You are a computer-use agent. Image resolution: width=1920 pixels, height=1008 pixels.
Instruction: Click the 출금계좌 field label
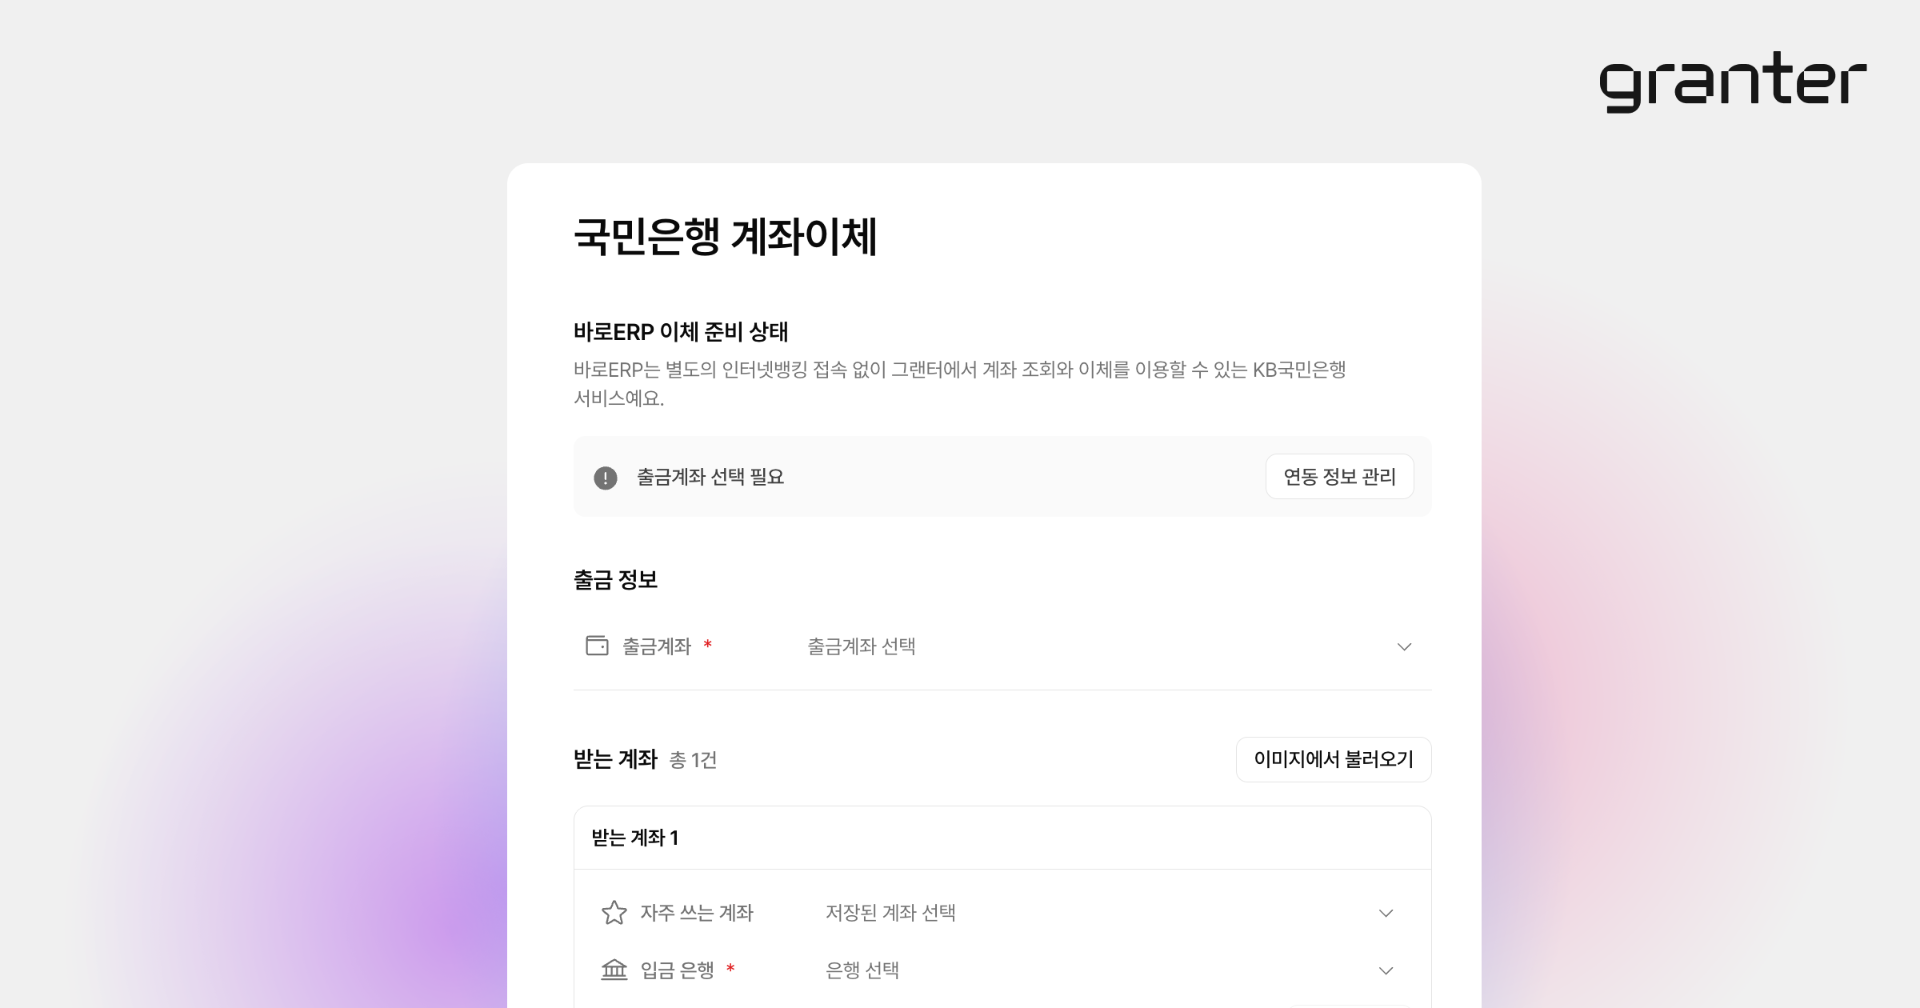(657, 646)
